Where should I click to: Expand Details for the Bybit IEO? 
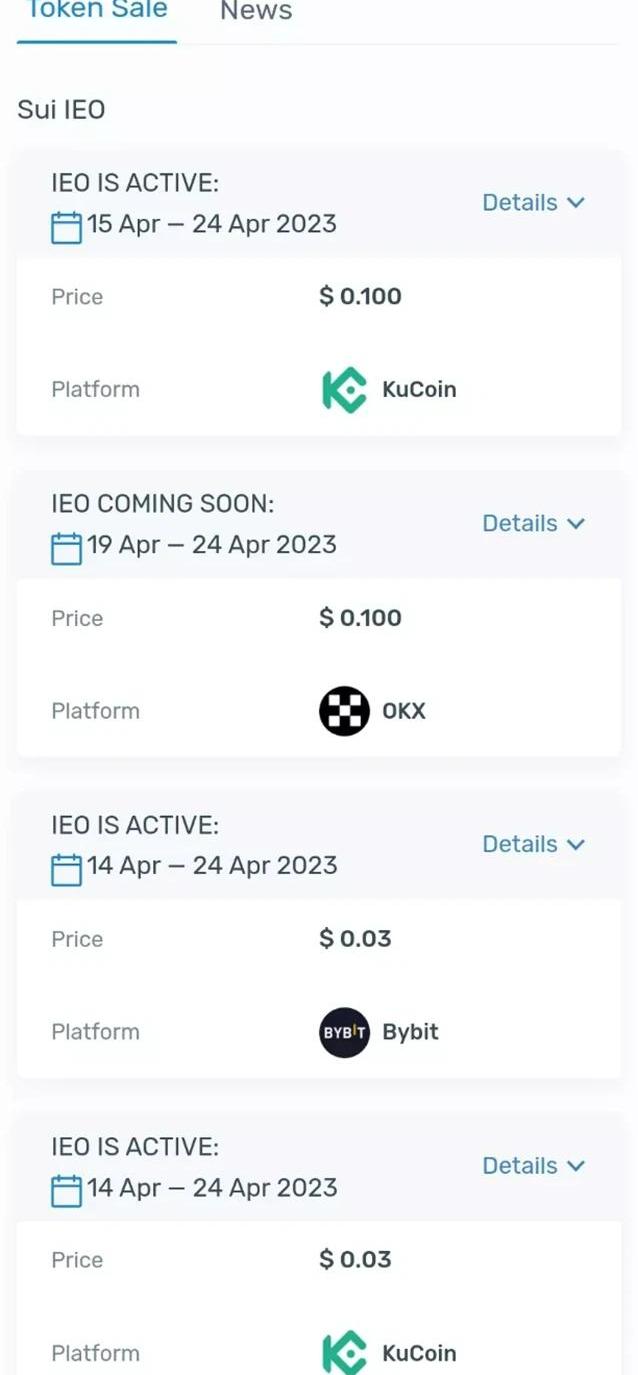533,845
